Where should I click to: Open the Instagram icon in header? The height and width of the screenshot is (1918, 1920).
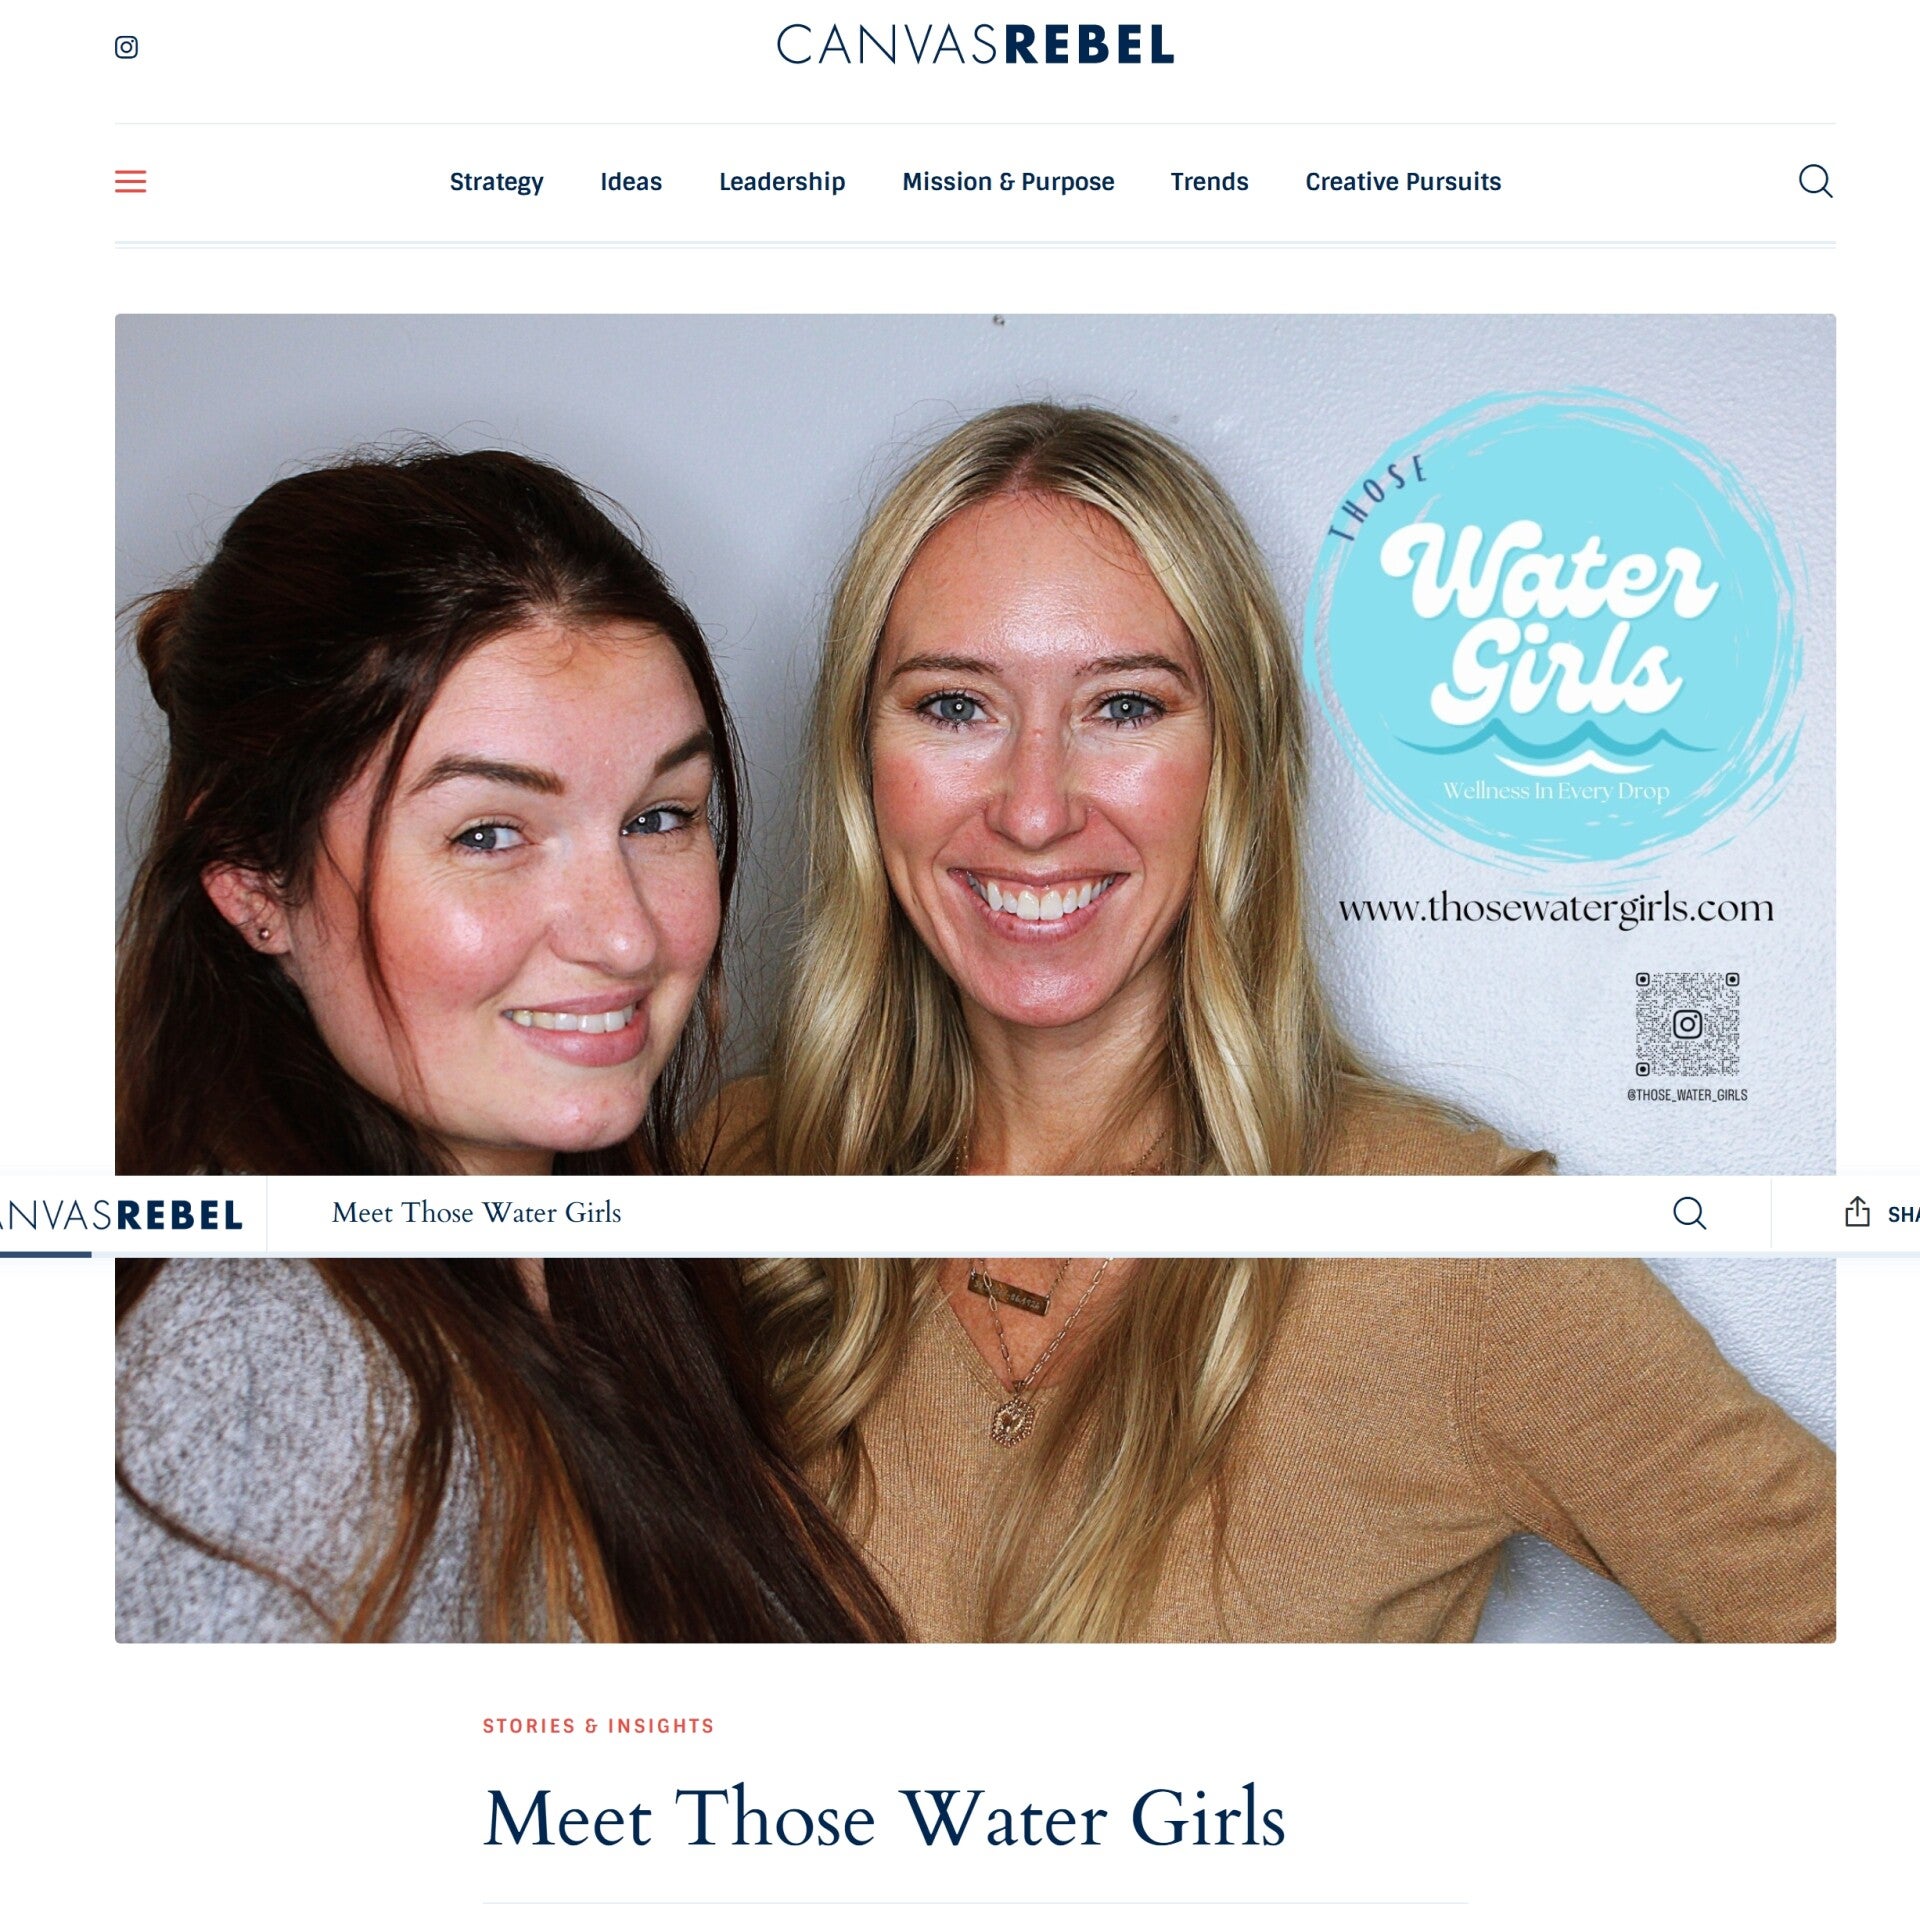point(126,47)
